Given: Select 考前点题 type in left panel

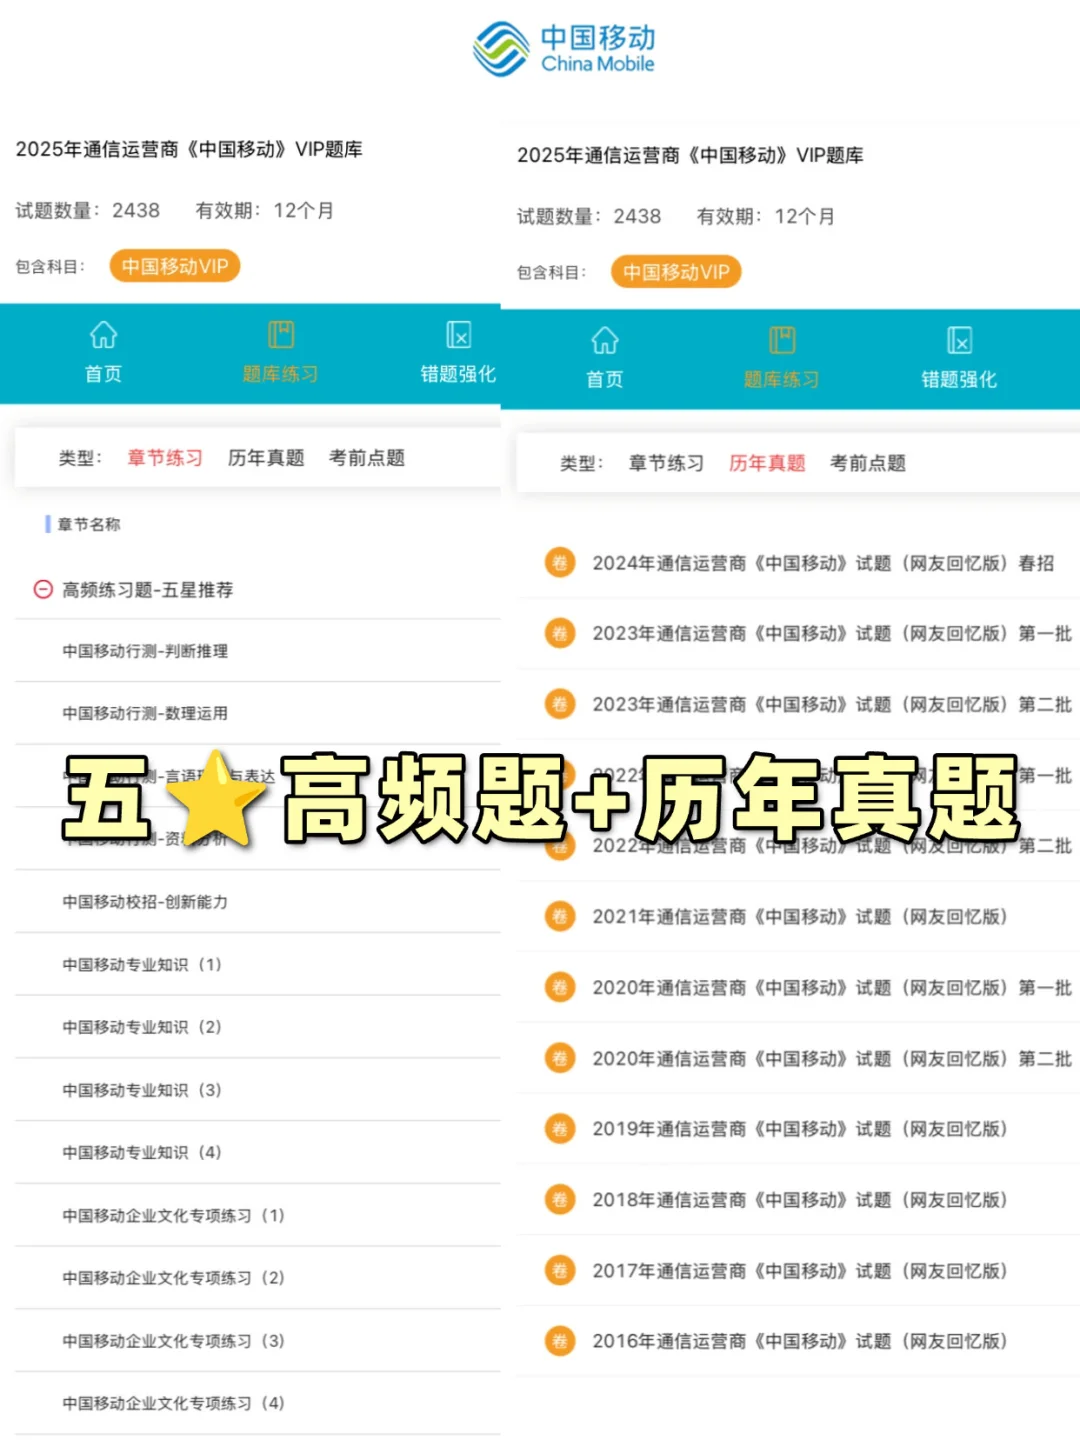Looking at the screenshot, I should 367,458.
